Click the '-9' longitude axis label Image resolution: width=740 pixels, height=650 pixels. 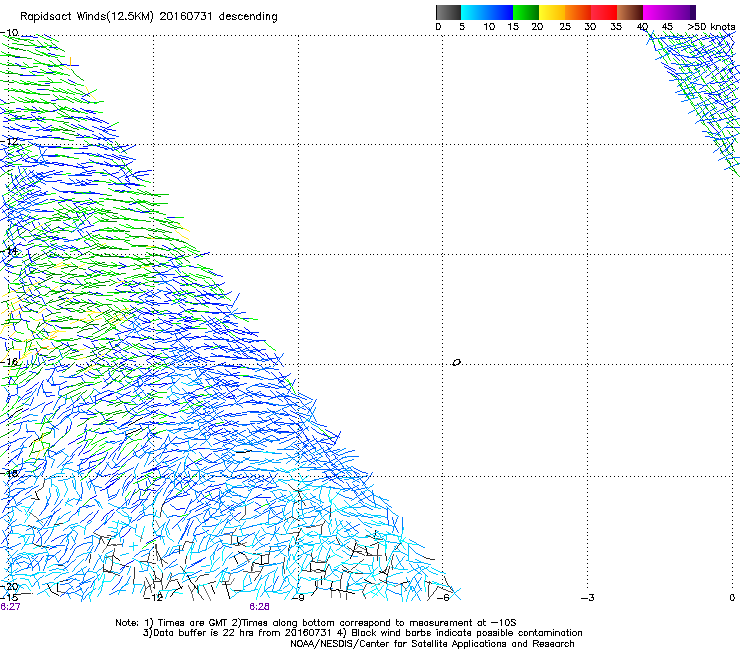coord(298,598)
